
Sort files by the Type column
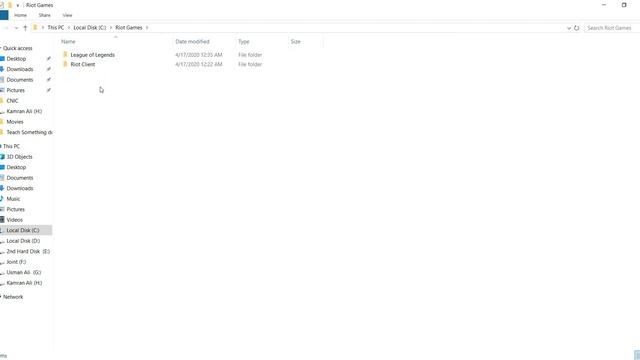pyautogui.click(x=244, y=42)
